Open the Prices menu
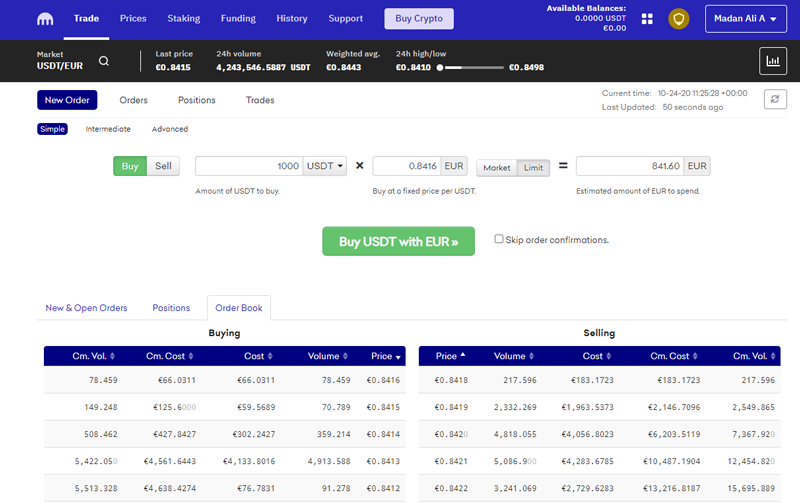This screenshot has width=800, height=504. coord(133,18)
